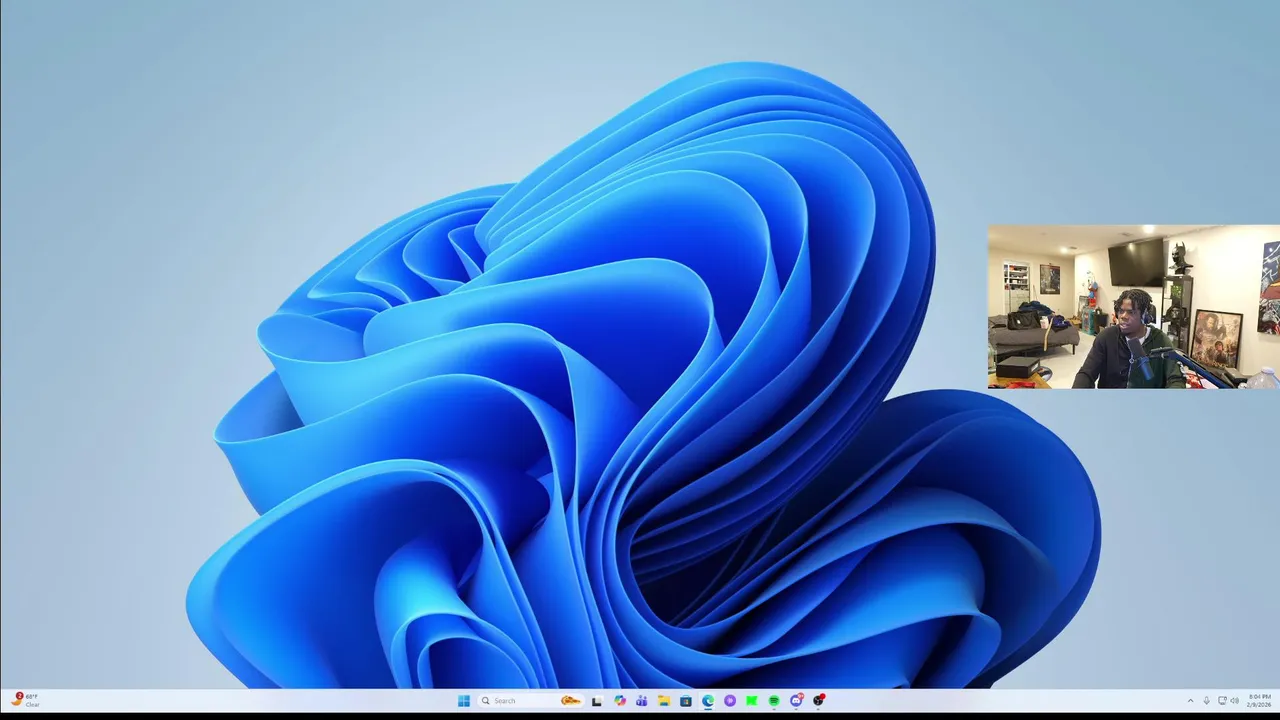Show hidden system tray icons

1190,701
